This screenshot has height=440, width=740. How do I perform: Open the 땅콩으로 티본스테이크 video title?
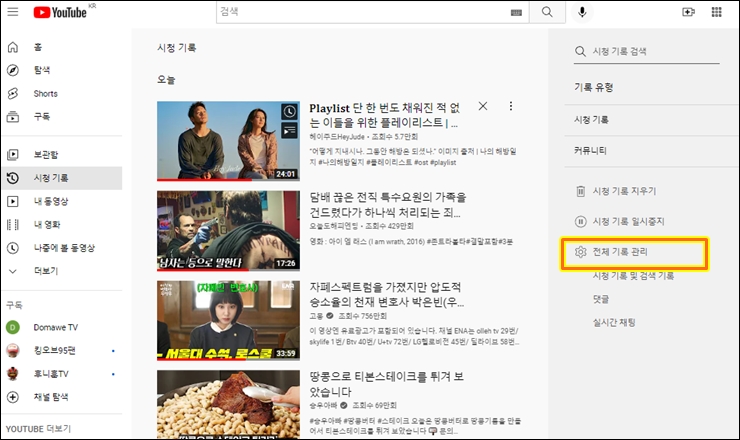[x=387, y=384]
